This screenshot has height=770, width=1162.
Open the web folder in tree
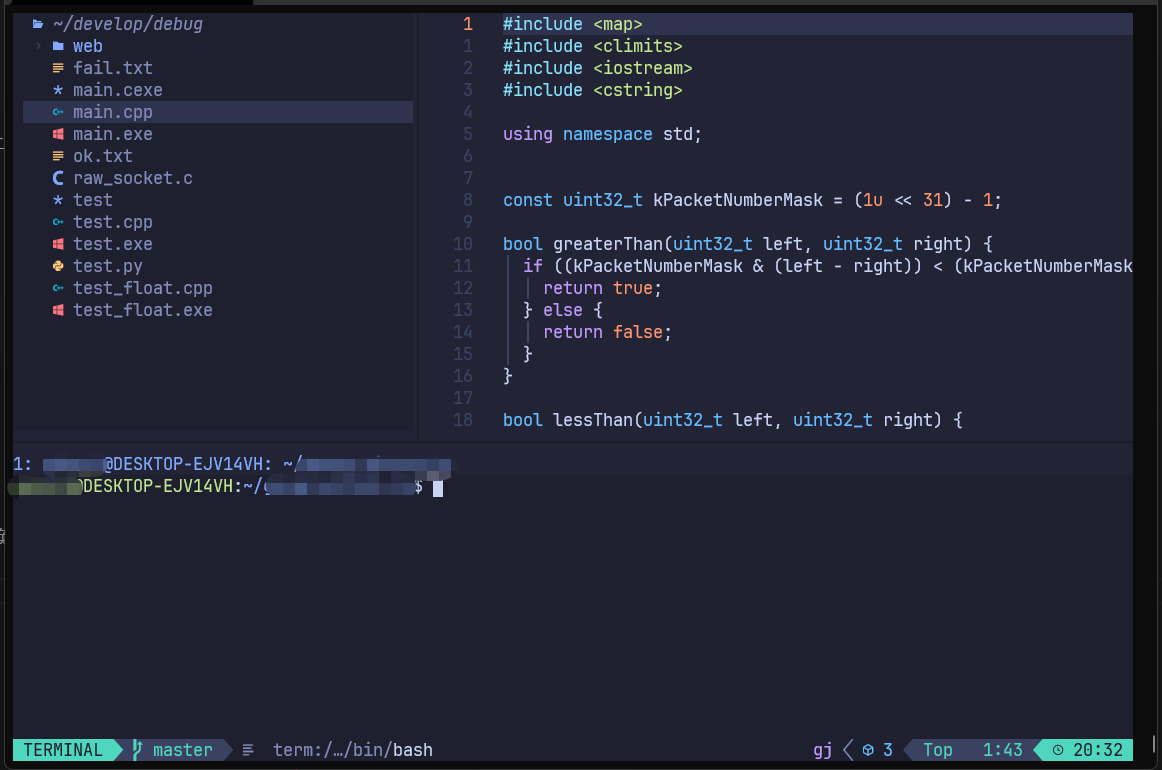(x=88, y=46)
